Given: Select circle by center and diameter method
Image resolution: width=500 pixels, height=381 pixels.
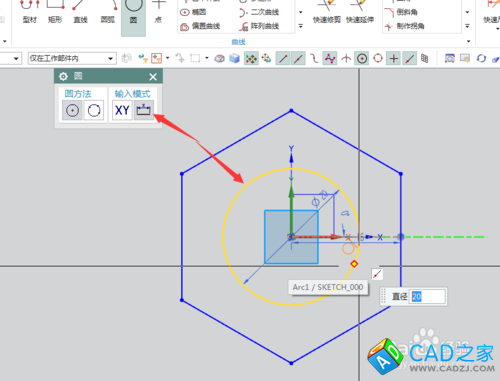Looking at the screenshot, I should (72, 110).
